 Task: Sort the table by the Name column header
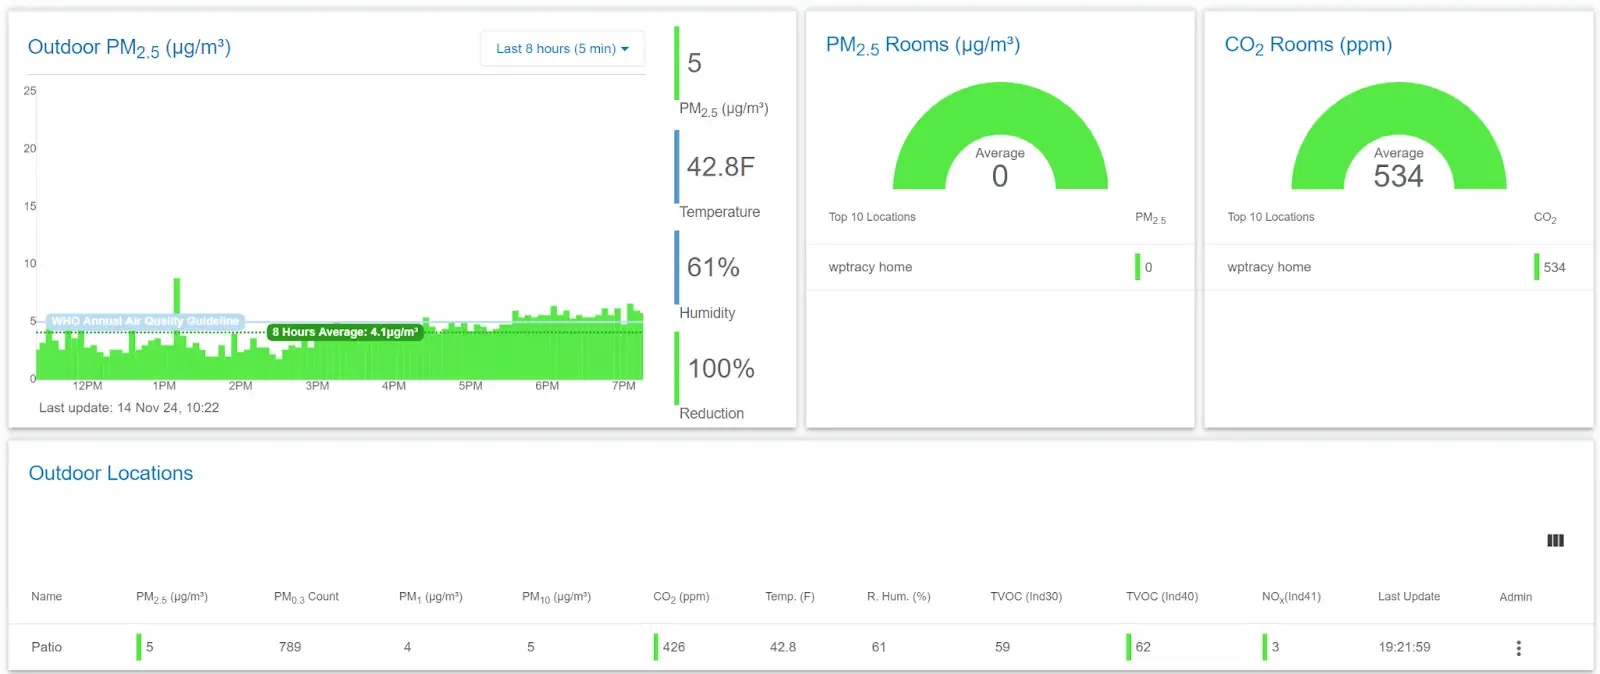[x=47, y=597]
